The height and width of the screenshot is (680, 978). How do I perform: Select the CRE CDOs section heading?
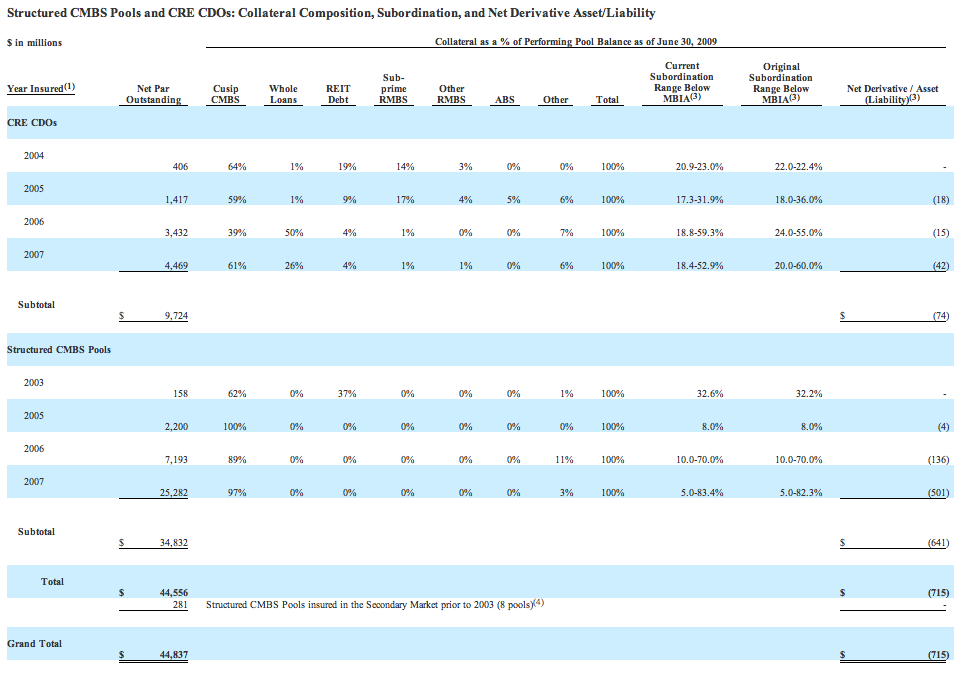32,123
